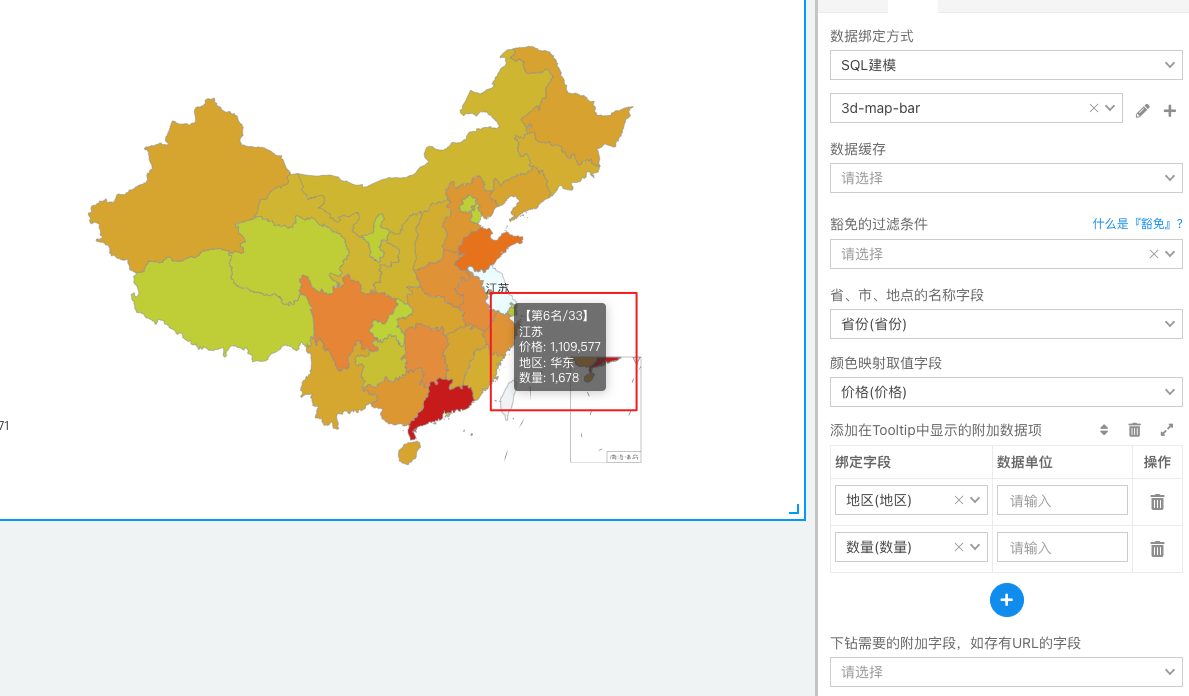Image resolution: width=1189 pixels, height=696 pixels.
Task: Click the data unit input for 地区 row
Action: pos(1062,501)
